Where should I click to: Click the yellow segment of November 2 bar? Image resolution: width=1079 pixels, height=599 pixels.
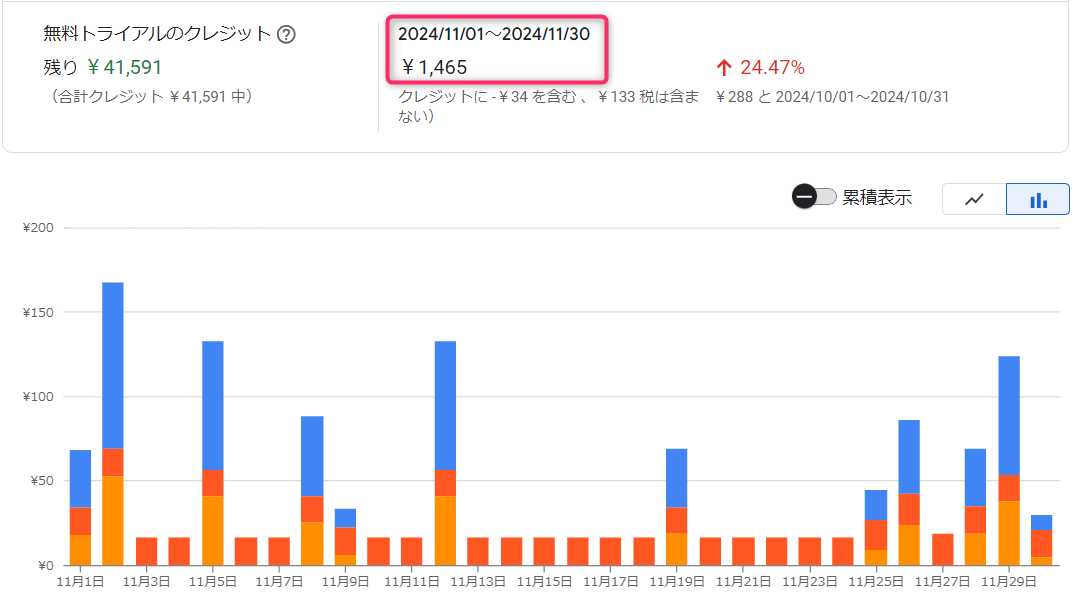point(113,520)
